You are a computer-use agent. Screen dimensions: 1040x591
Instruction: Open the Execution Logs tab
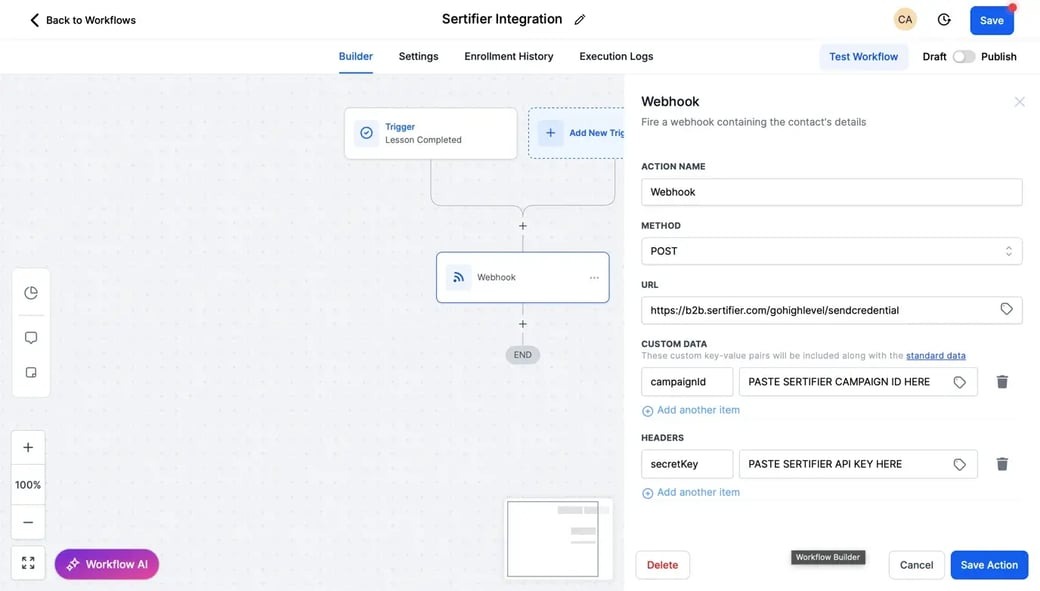point(616,57)
